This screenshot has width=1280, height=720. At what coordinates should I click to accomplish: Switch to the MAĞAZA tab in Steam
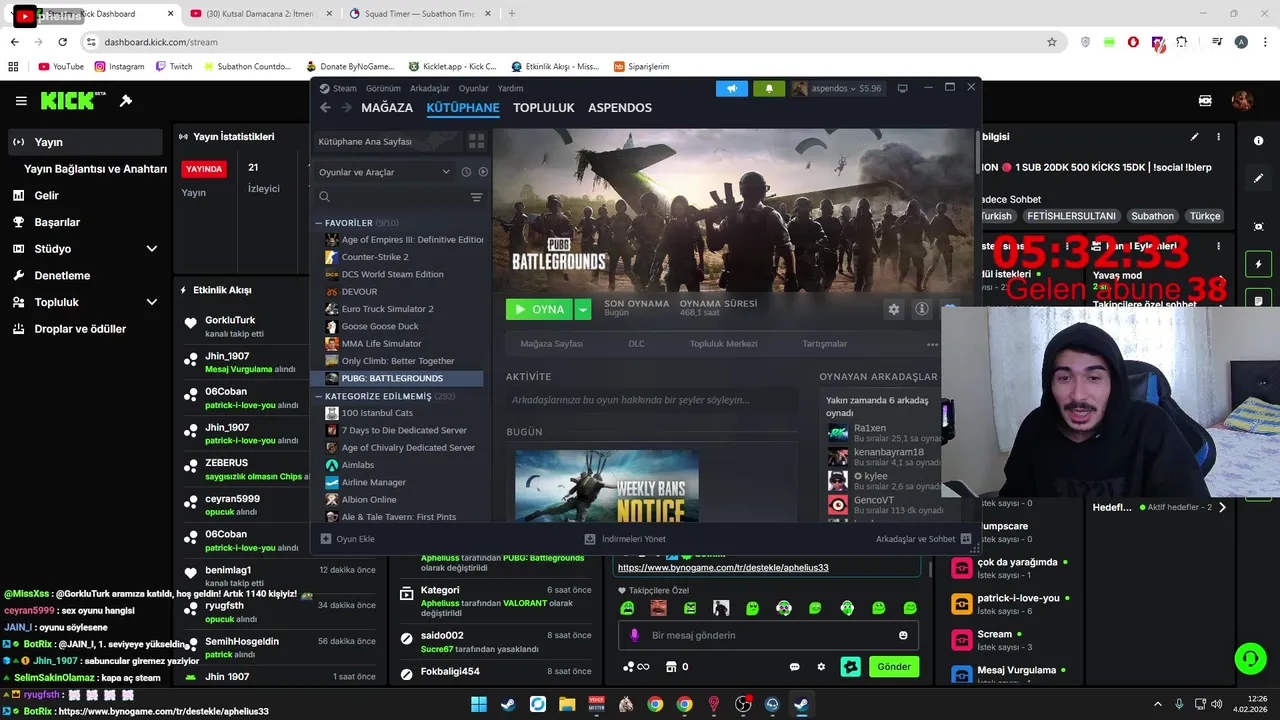(x=387, y=108)
